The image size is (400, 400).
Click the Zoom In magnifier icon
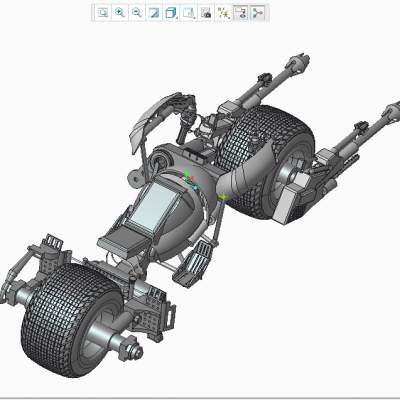119,13
